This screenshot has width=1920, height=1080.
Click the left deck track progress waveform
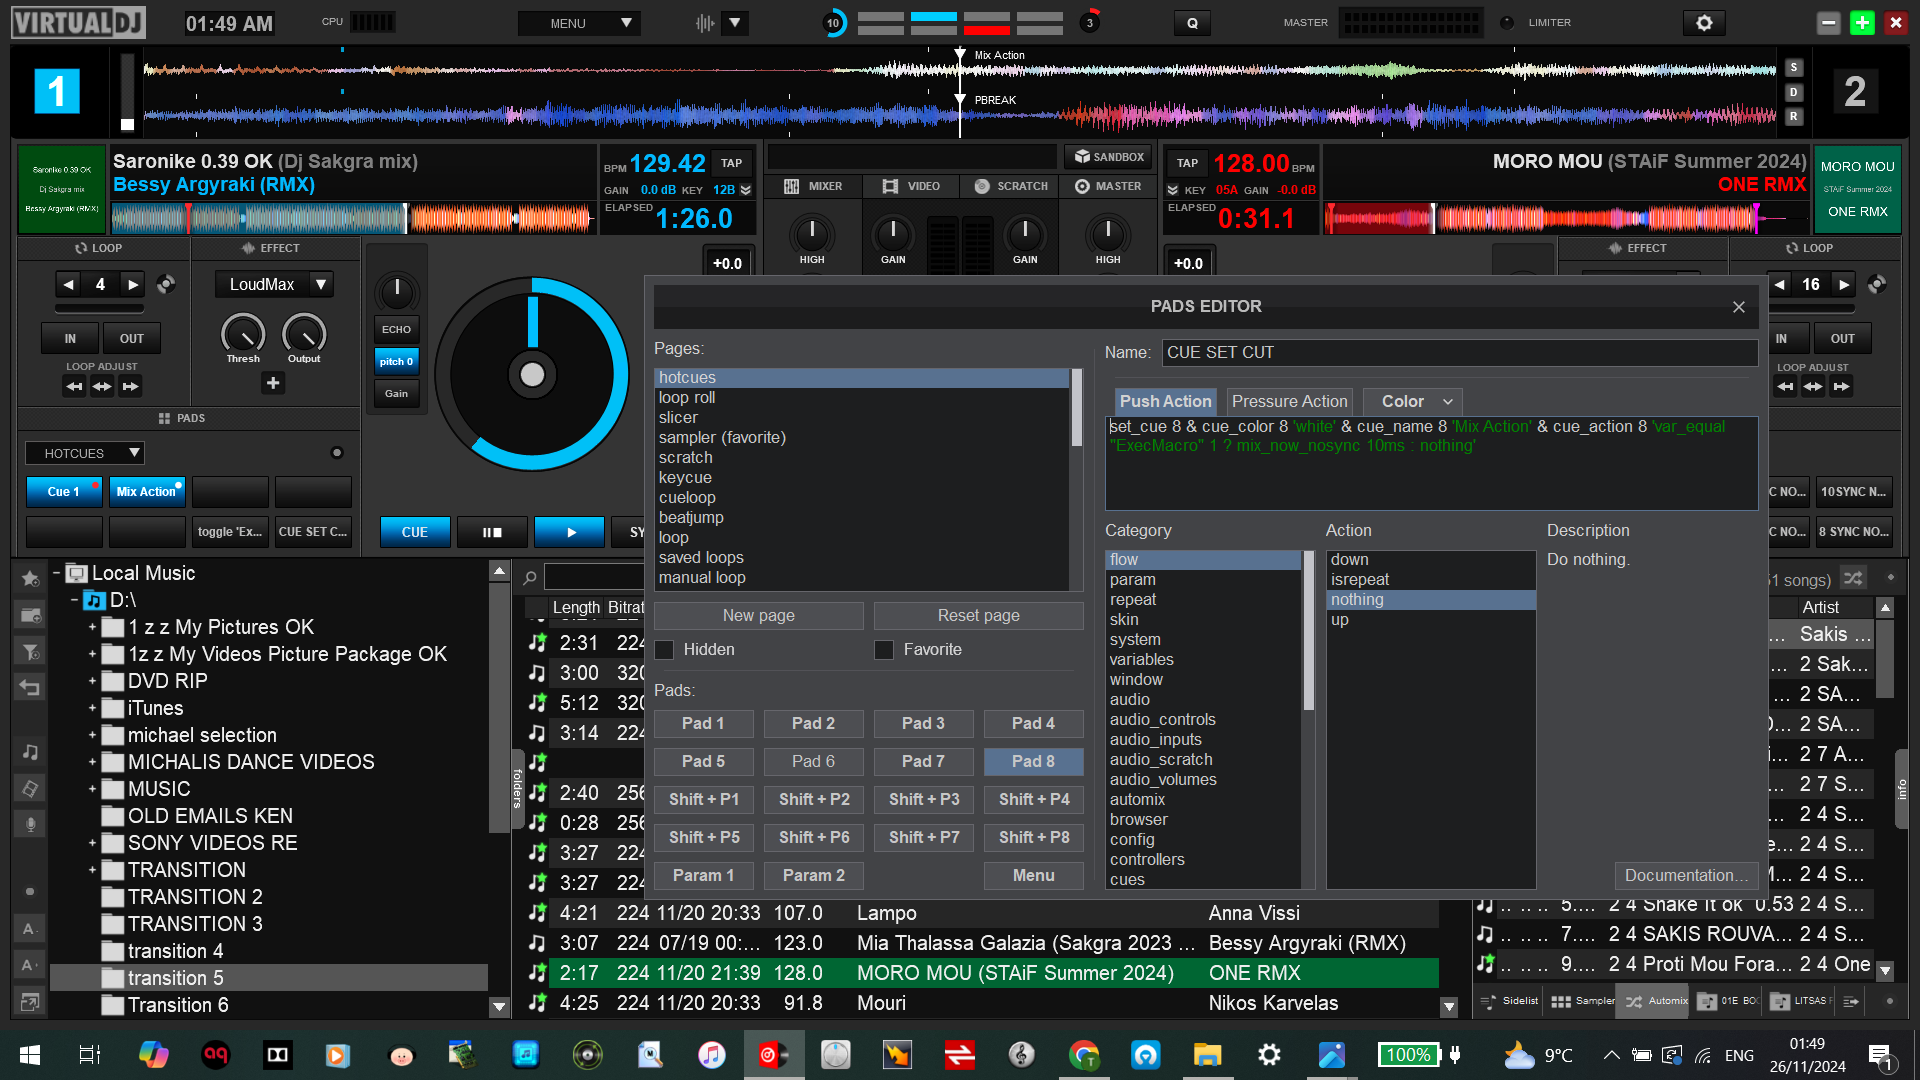[353, 218]
